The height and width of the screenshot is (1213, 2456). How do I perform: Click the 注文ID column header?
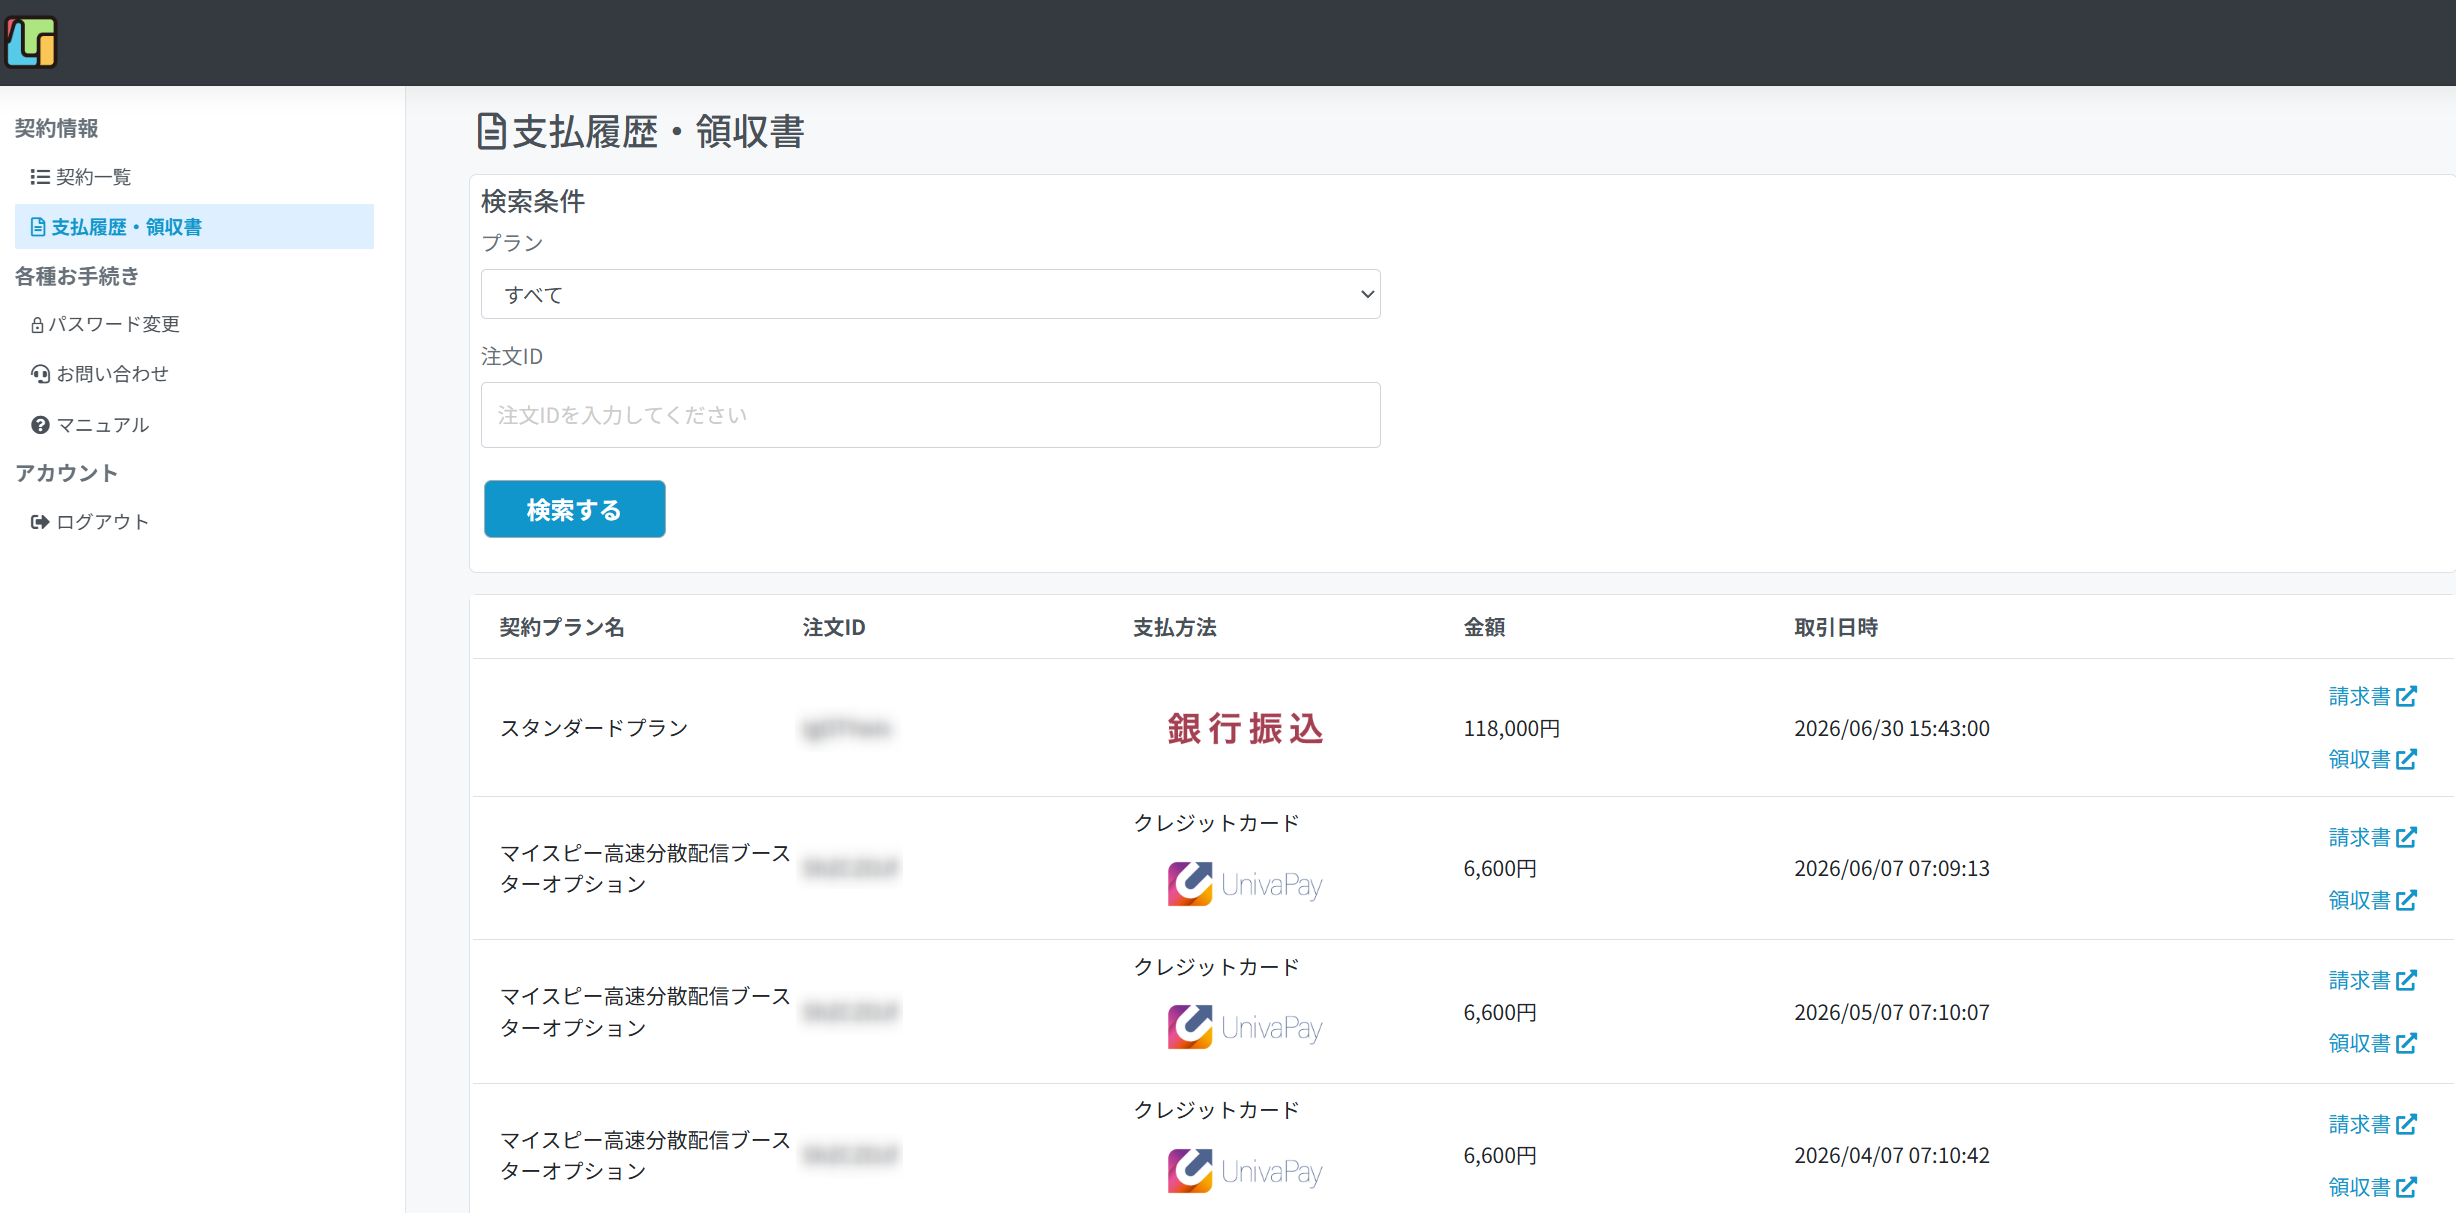(834, 627)
